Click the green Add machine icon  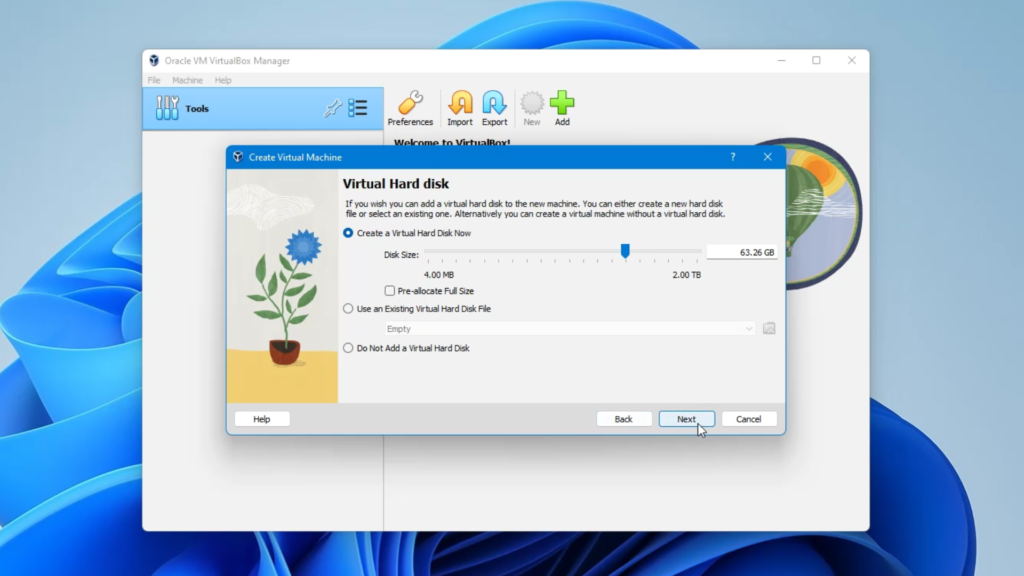(x=562, y=108)
